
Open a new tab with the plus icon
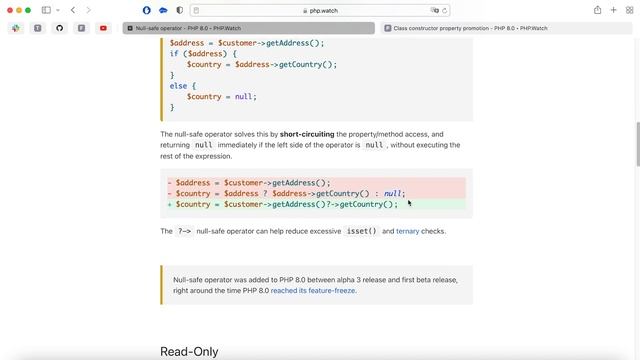point(613,10)
